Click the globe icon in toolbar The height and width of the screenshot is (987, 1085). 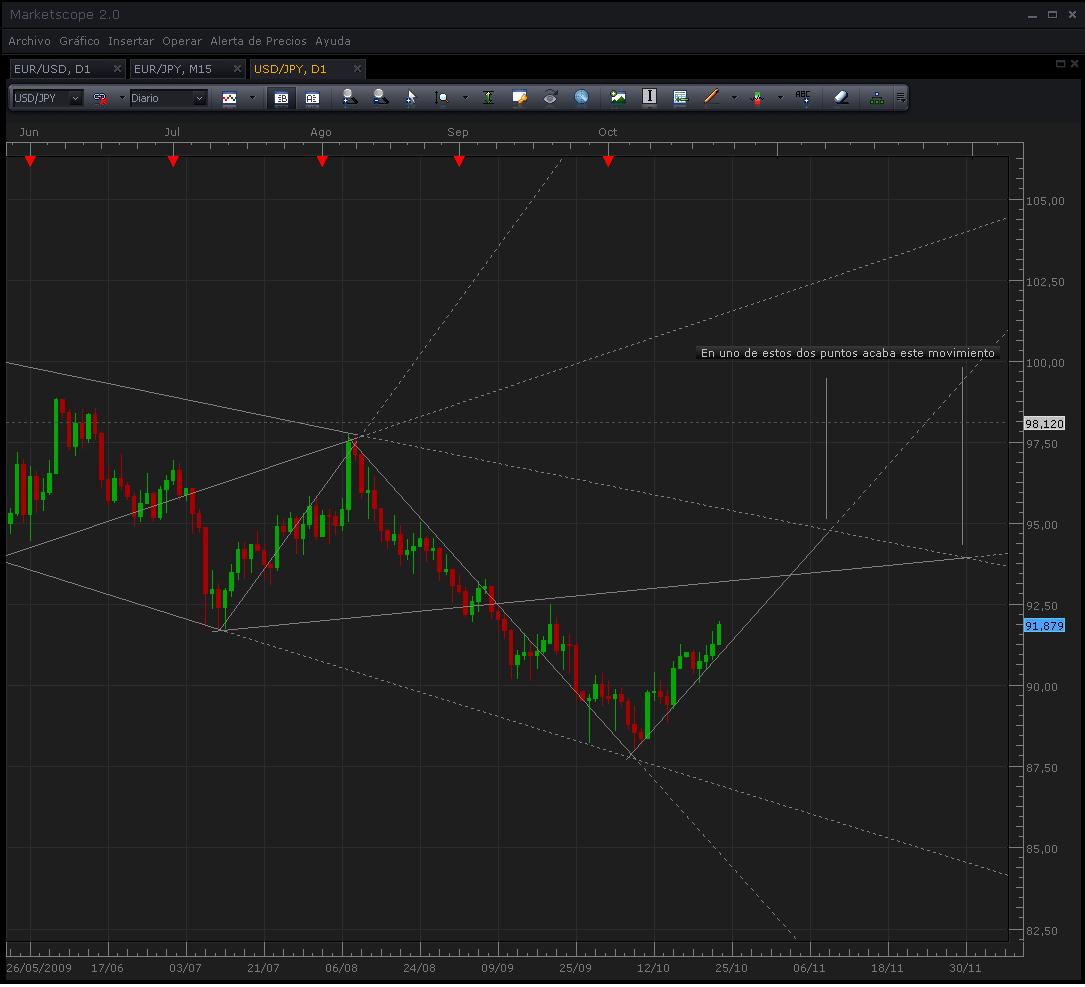581,97
